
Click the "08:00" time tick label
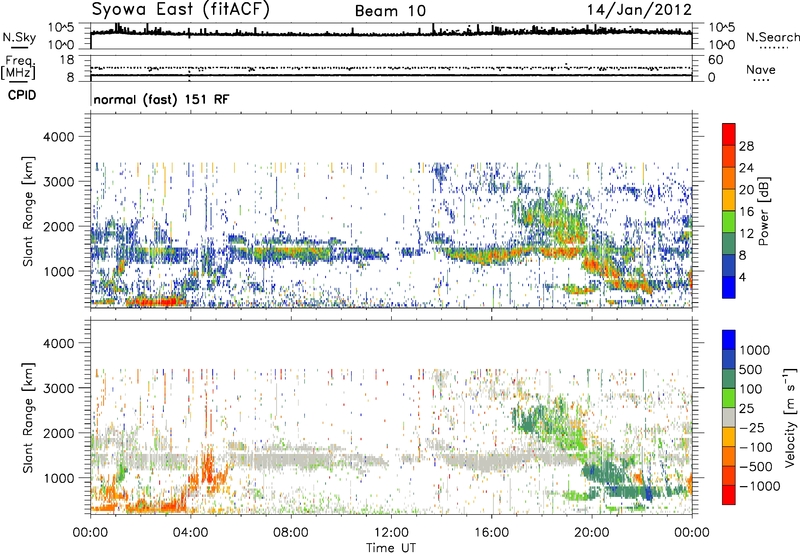click(291, 533)
